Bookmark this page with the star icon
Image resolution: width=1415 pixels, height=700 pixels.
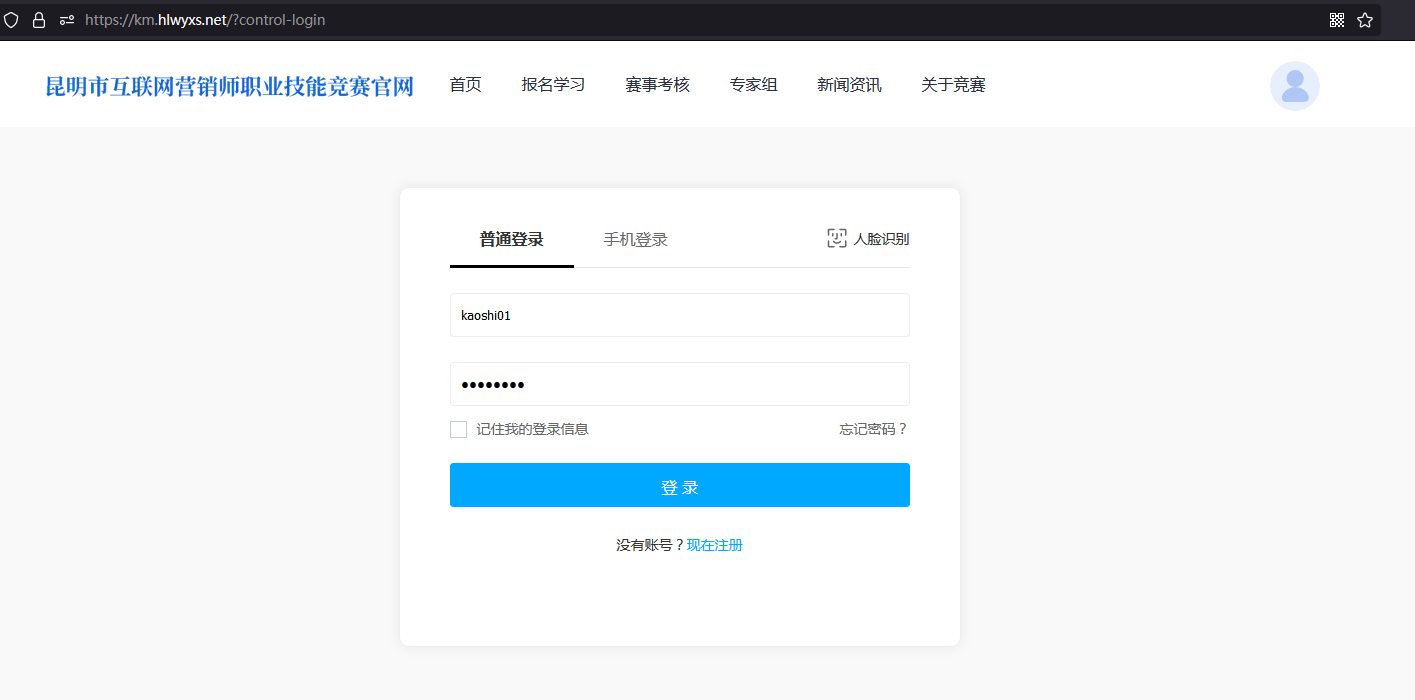(1365, 20)
